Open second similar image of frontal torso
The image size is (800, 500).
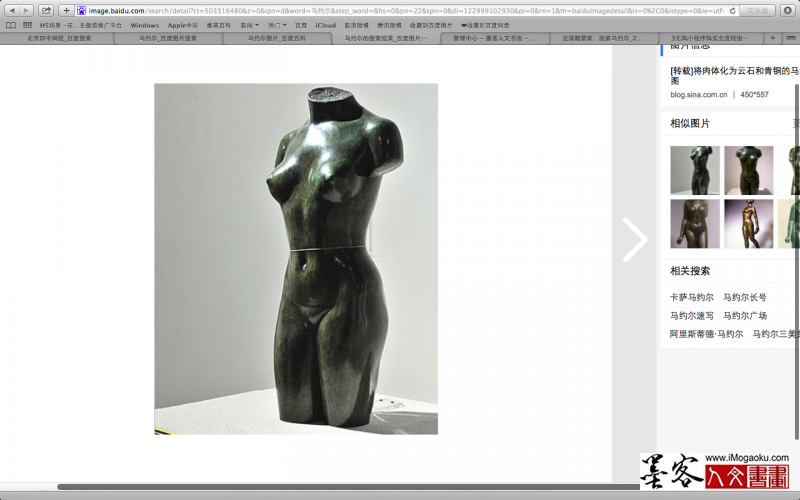[748, 170]
